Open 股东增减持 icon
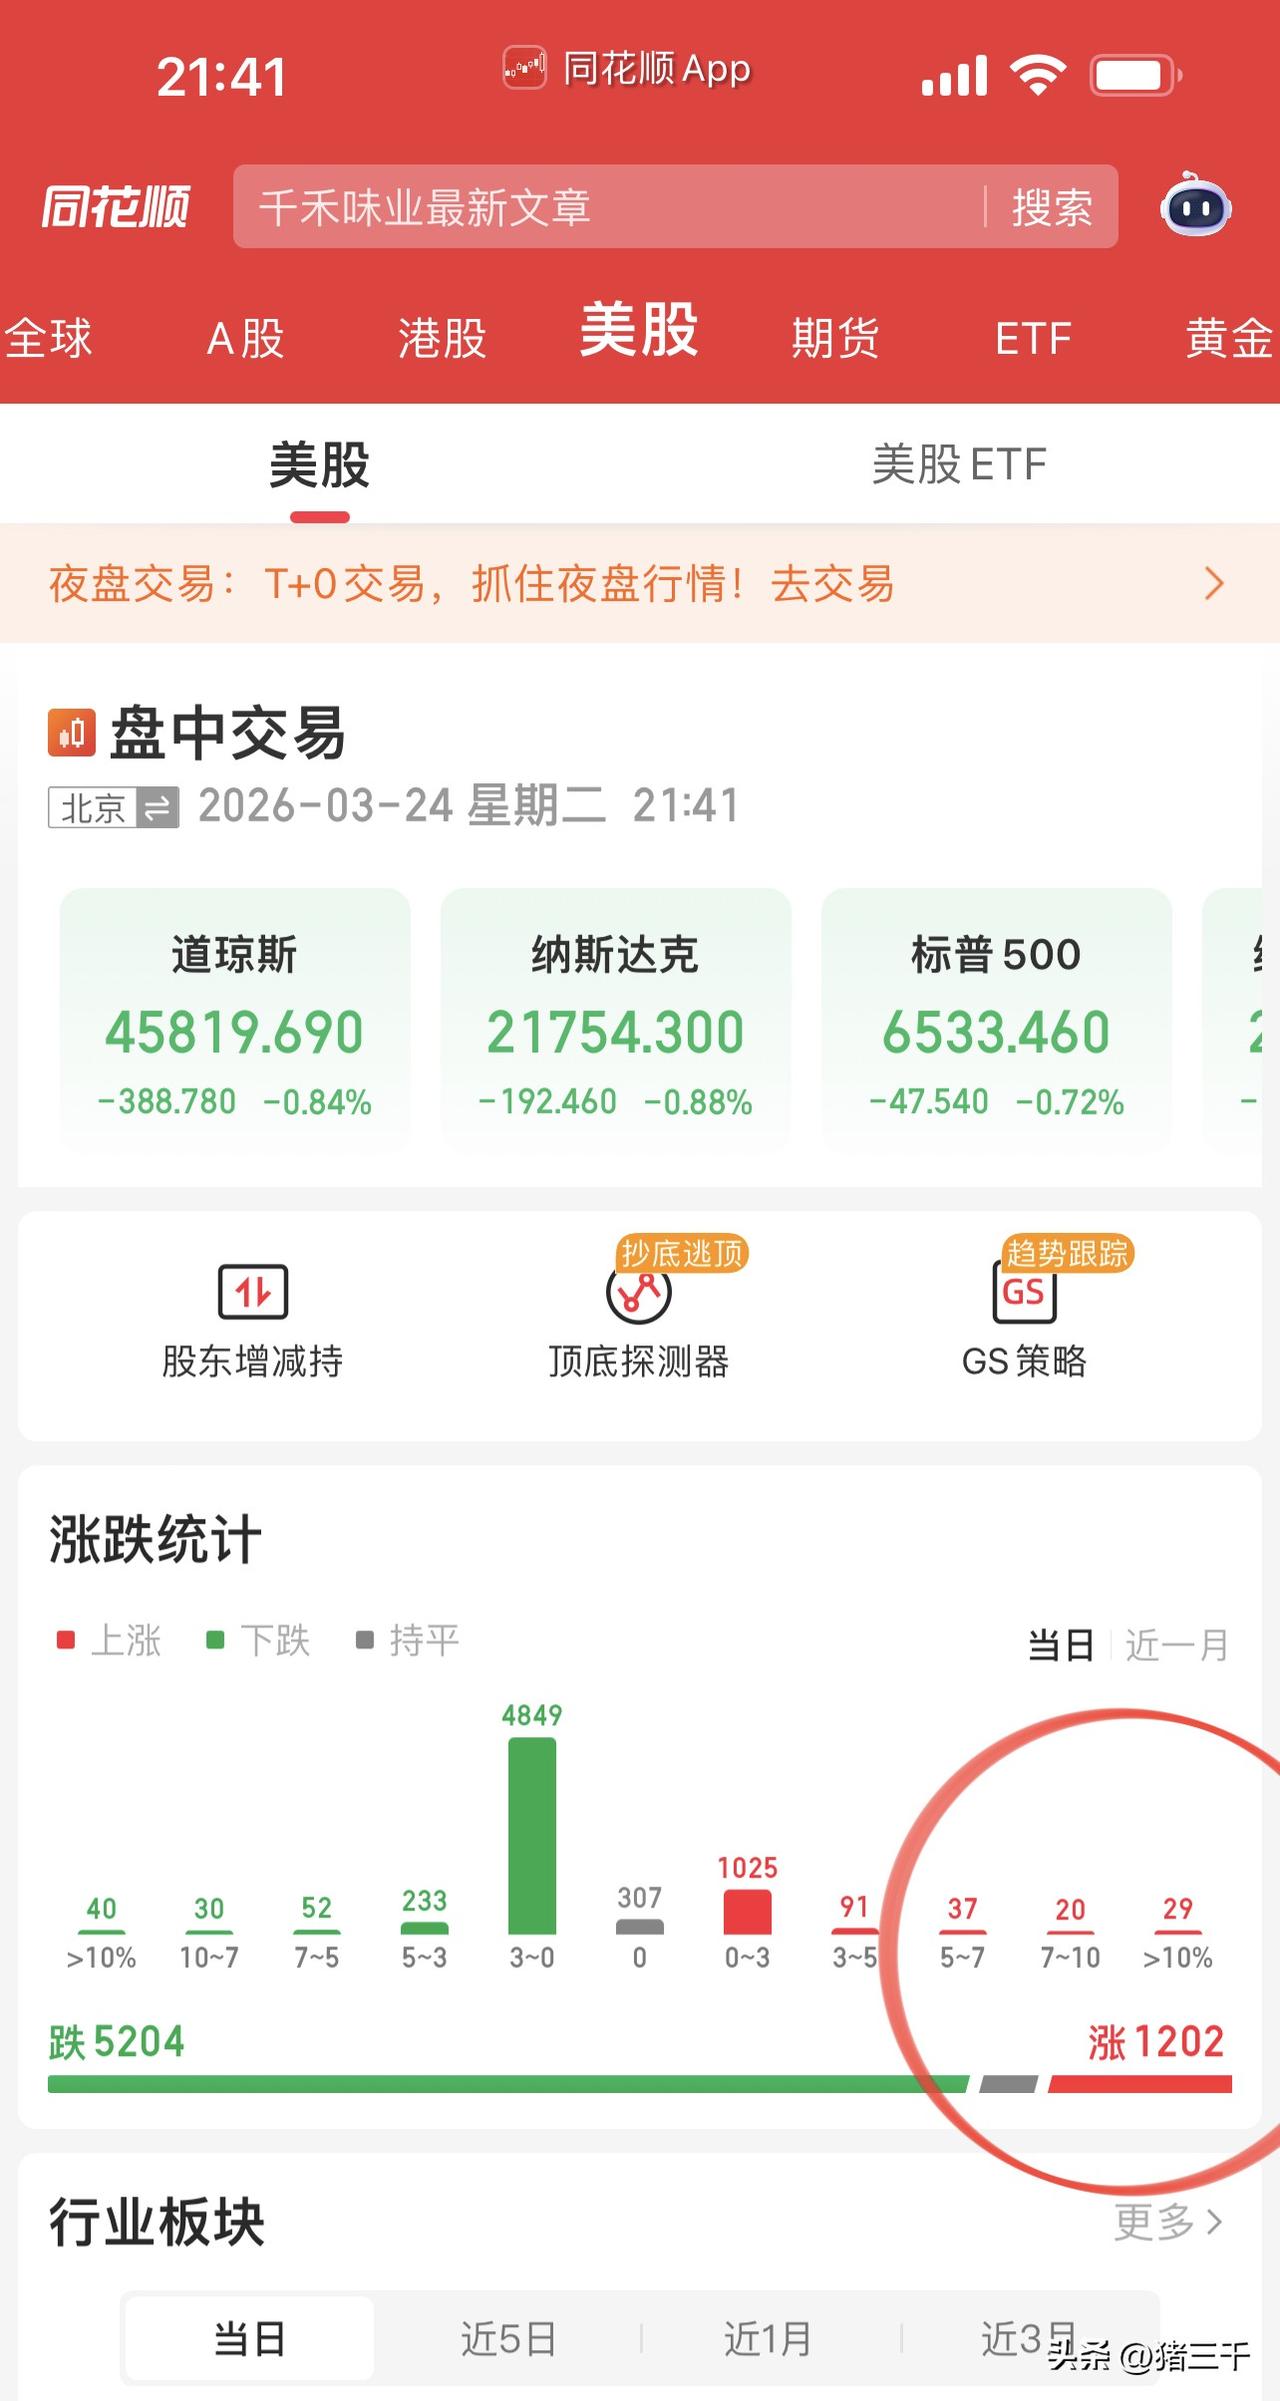 click(253, 1291)
